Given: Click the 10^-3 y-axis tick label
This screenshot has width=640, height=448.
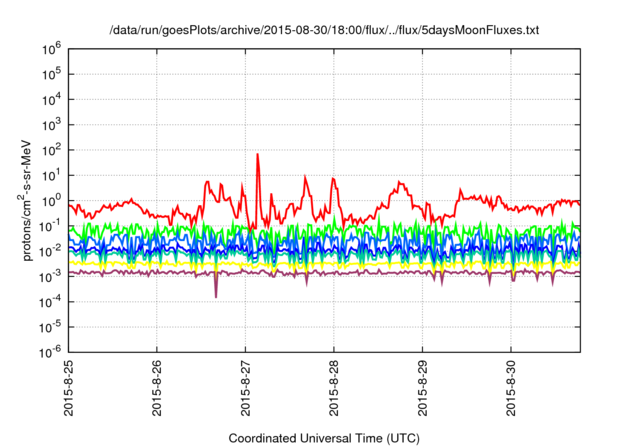Looking at the screenshot, I should 51,277.
